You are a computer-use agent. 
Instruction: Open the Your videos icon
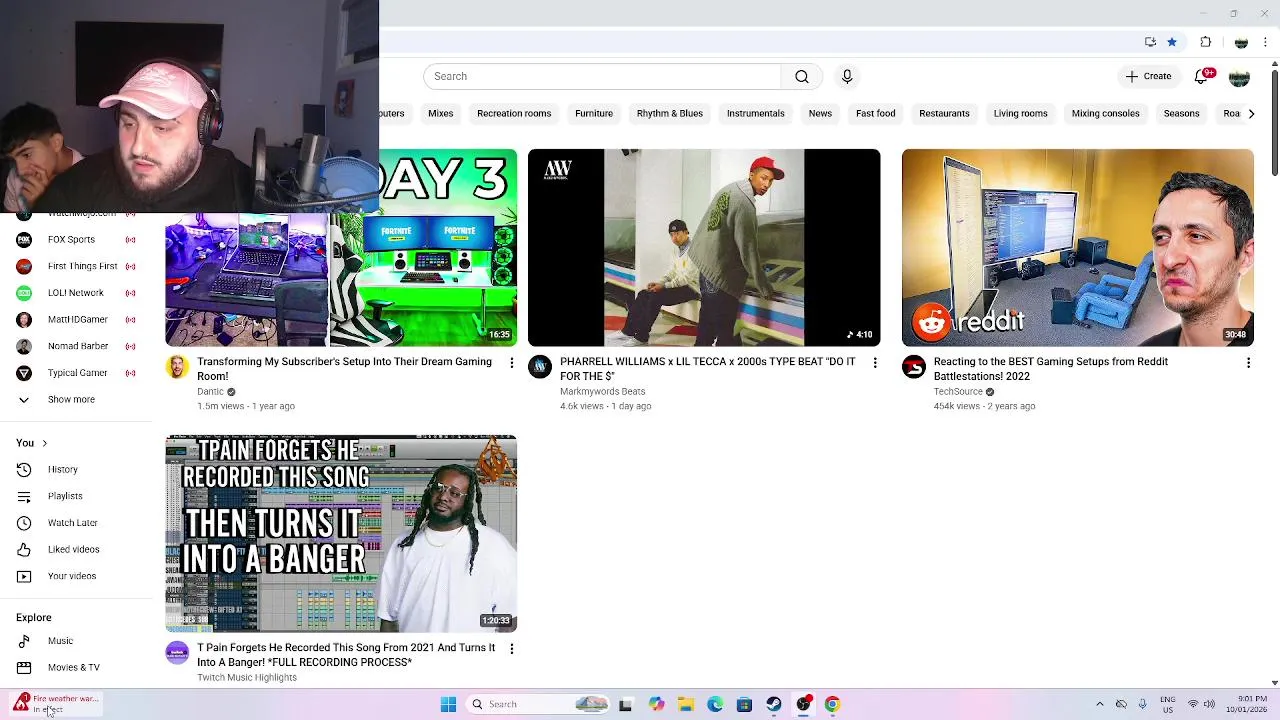click(x=24, y=576)
